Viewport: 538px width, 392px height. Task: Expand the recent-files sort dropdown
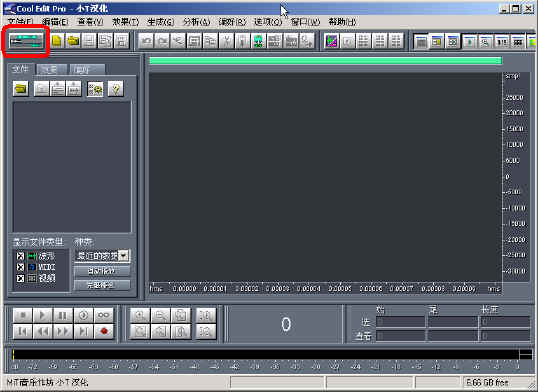click(x=124, y=256)
